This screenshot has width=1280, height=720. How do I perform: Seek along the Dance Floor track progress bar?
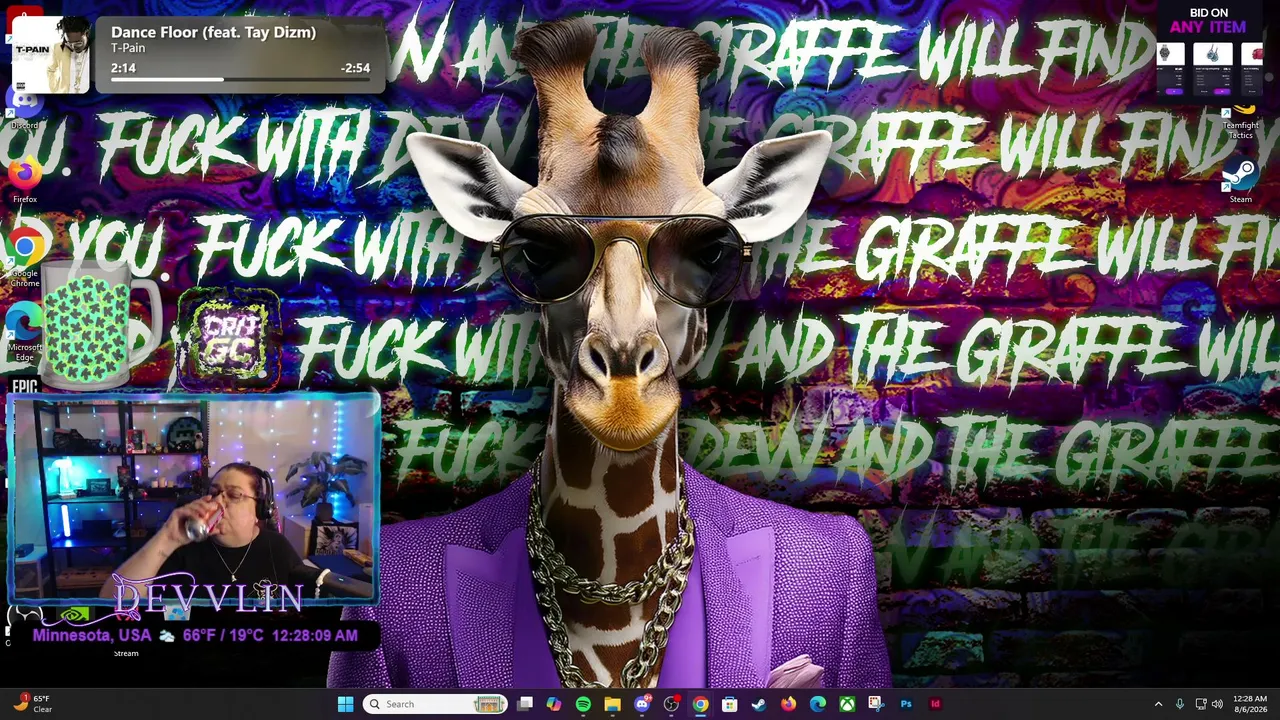240,79
